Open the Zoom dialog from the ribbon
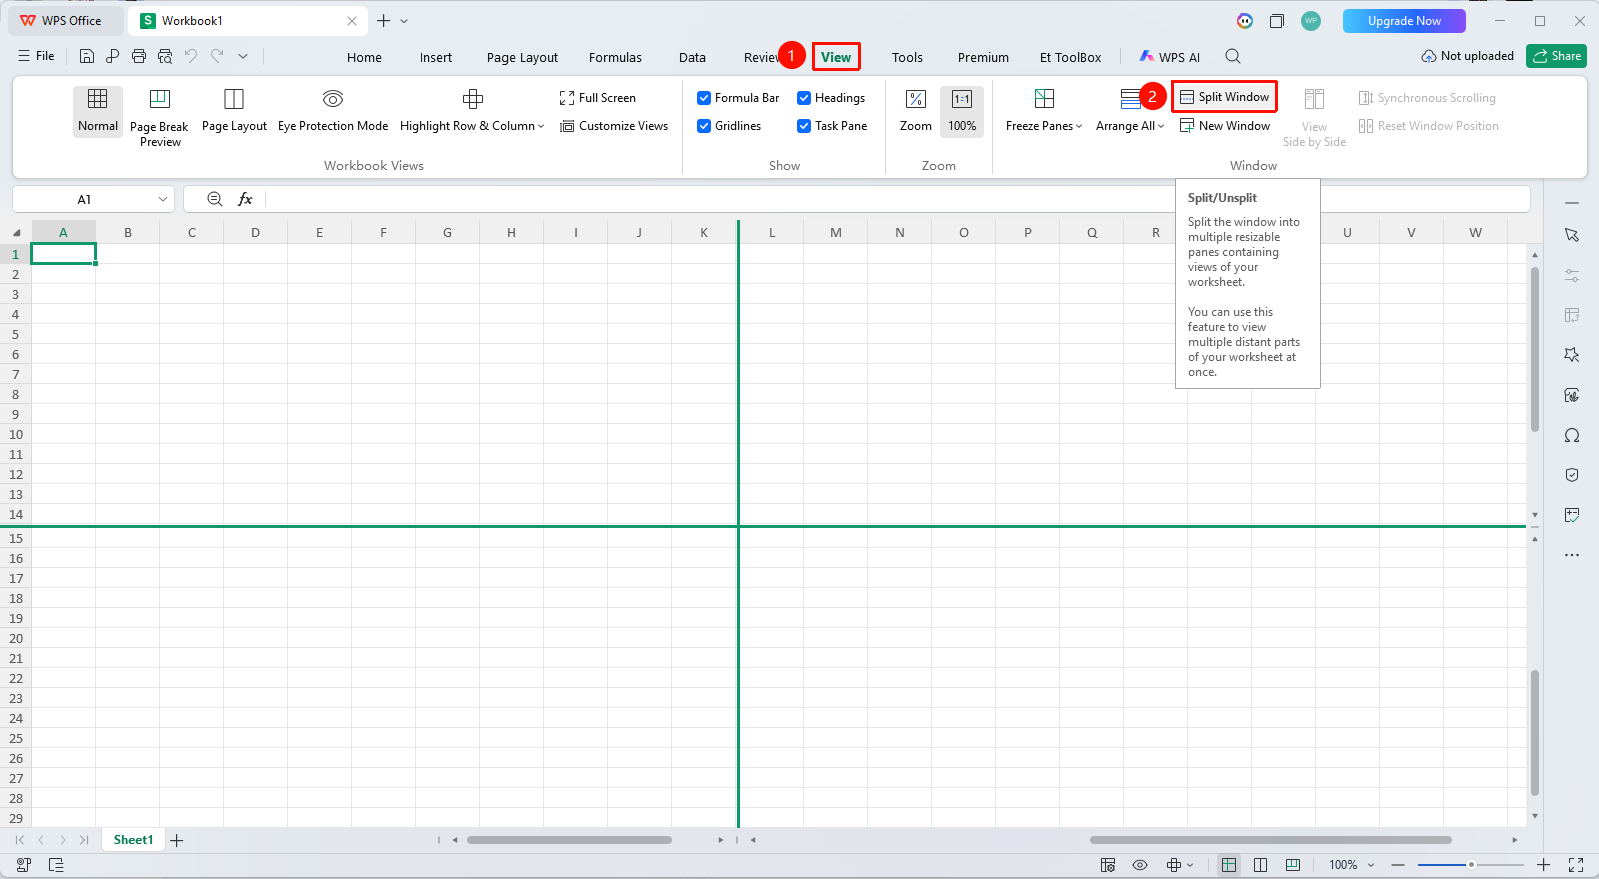1599x879 pixels. [x=916, y=111]
